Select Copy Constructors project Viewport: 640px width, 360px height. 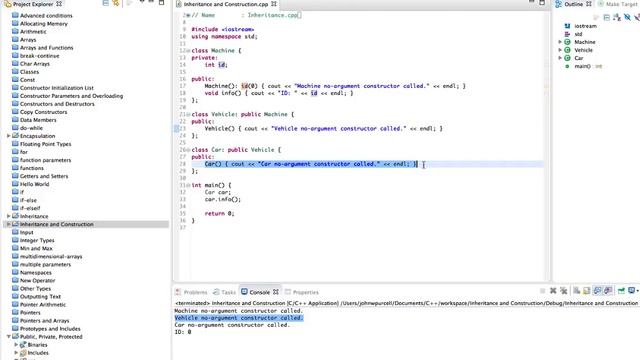click(44, 112)
